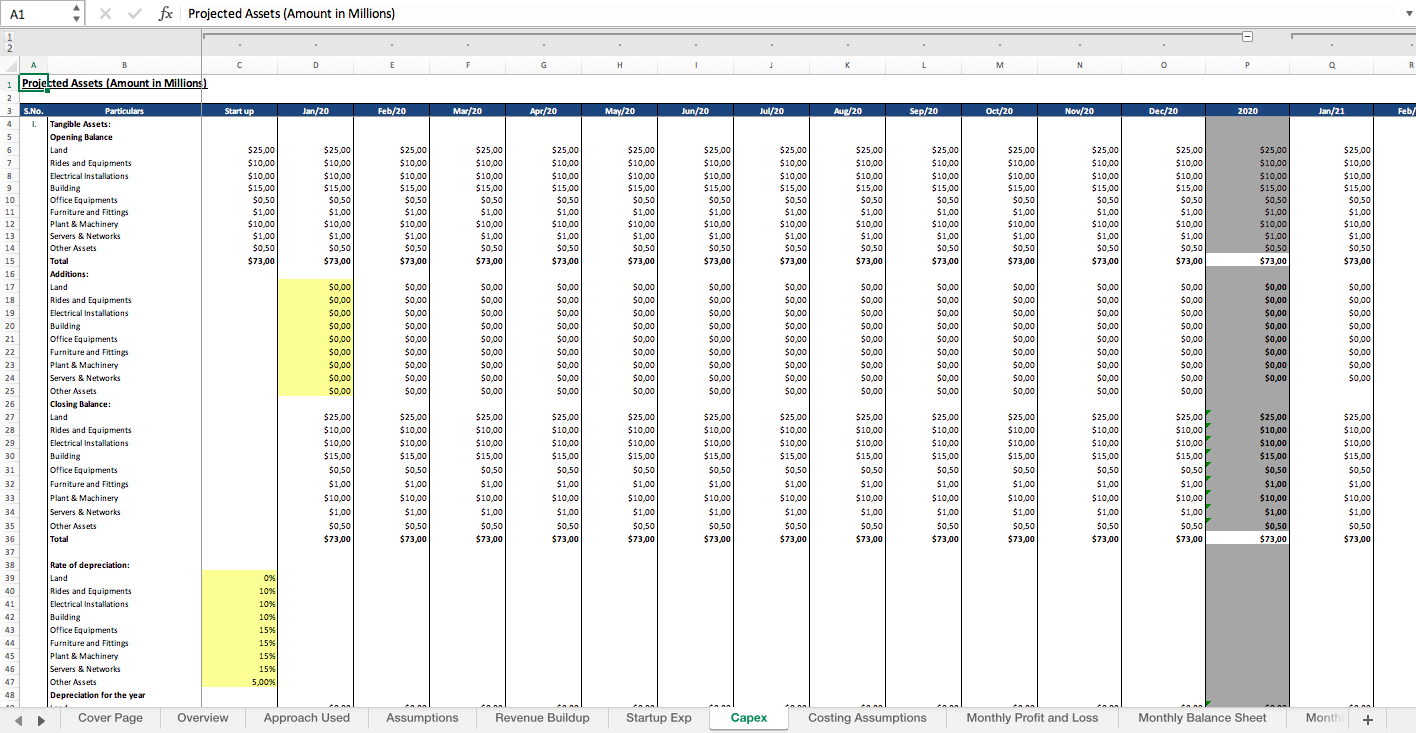Collapse the column group with the minus button
The width and height of the screenshot is (1416, 733).
[x=1247, y=37]
